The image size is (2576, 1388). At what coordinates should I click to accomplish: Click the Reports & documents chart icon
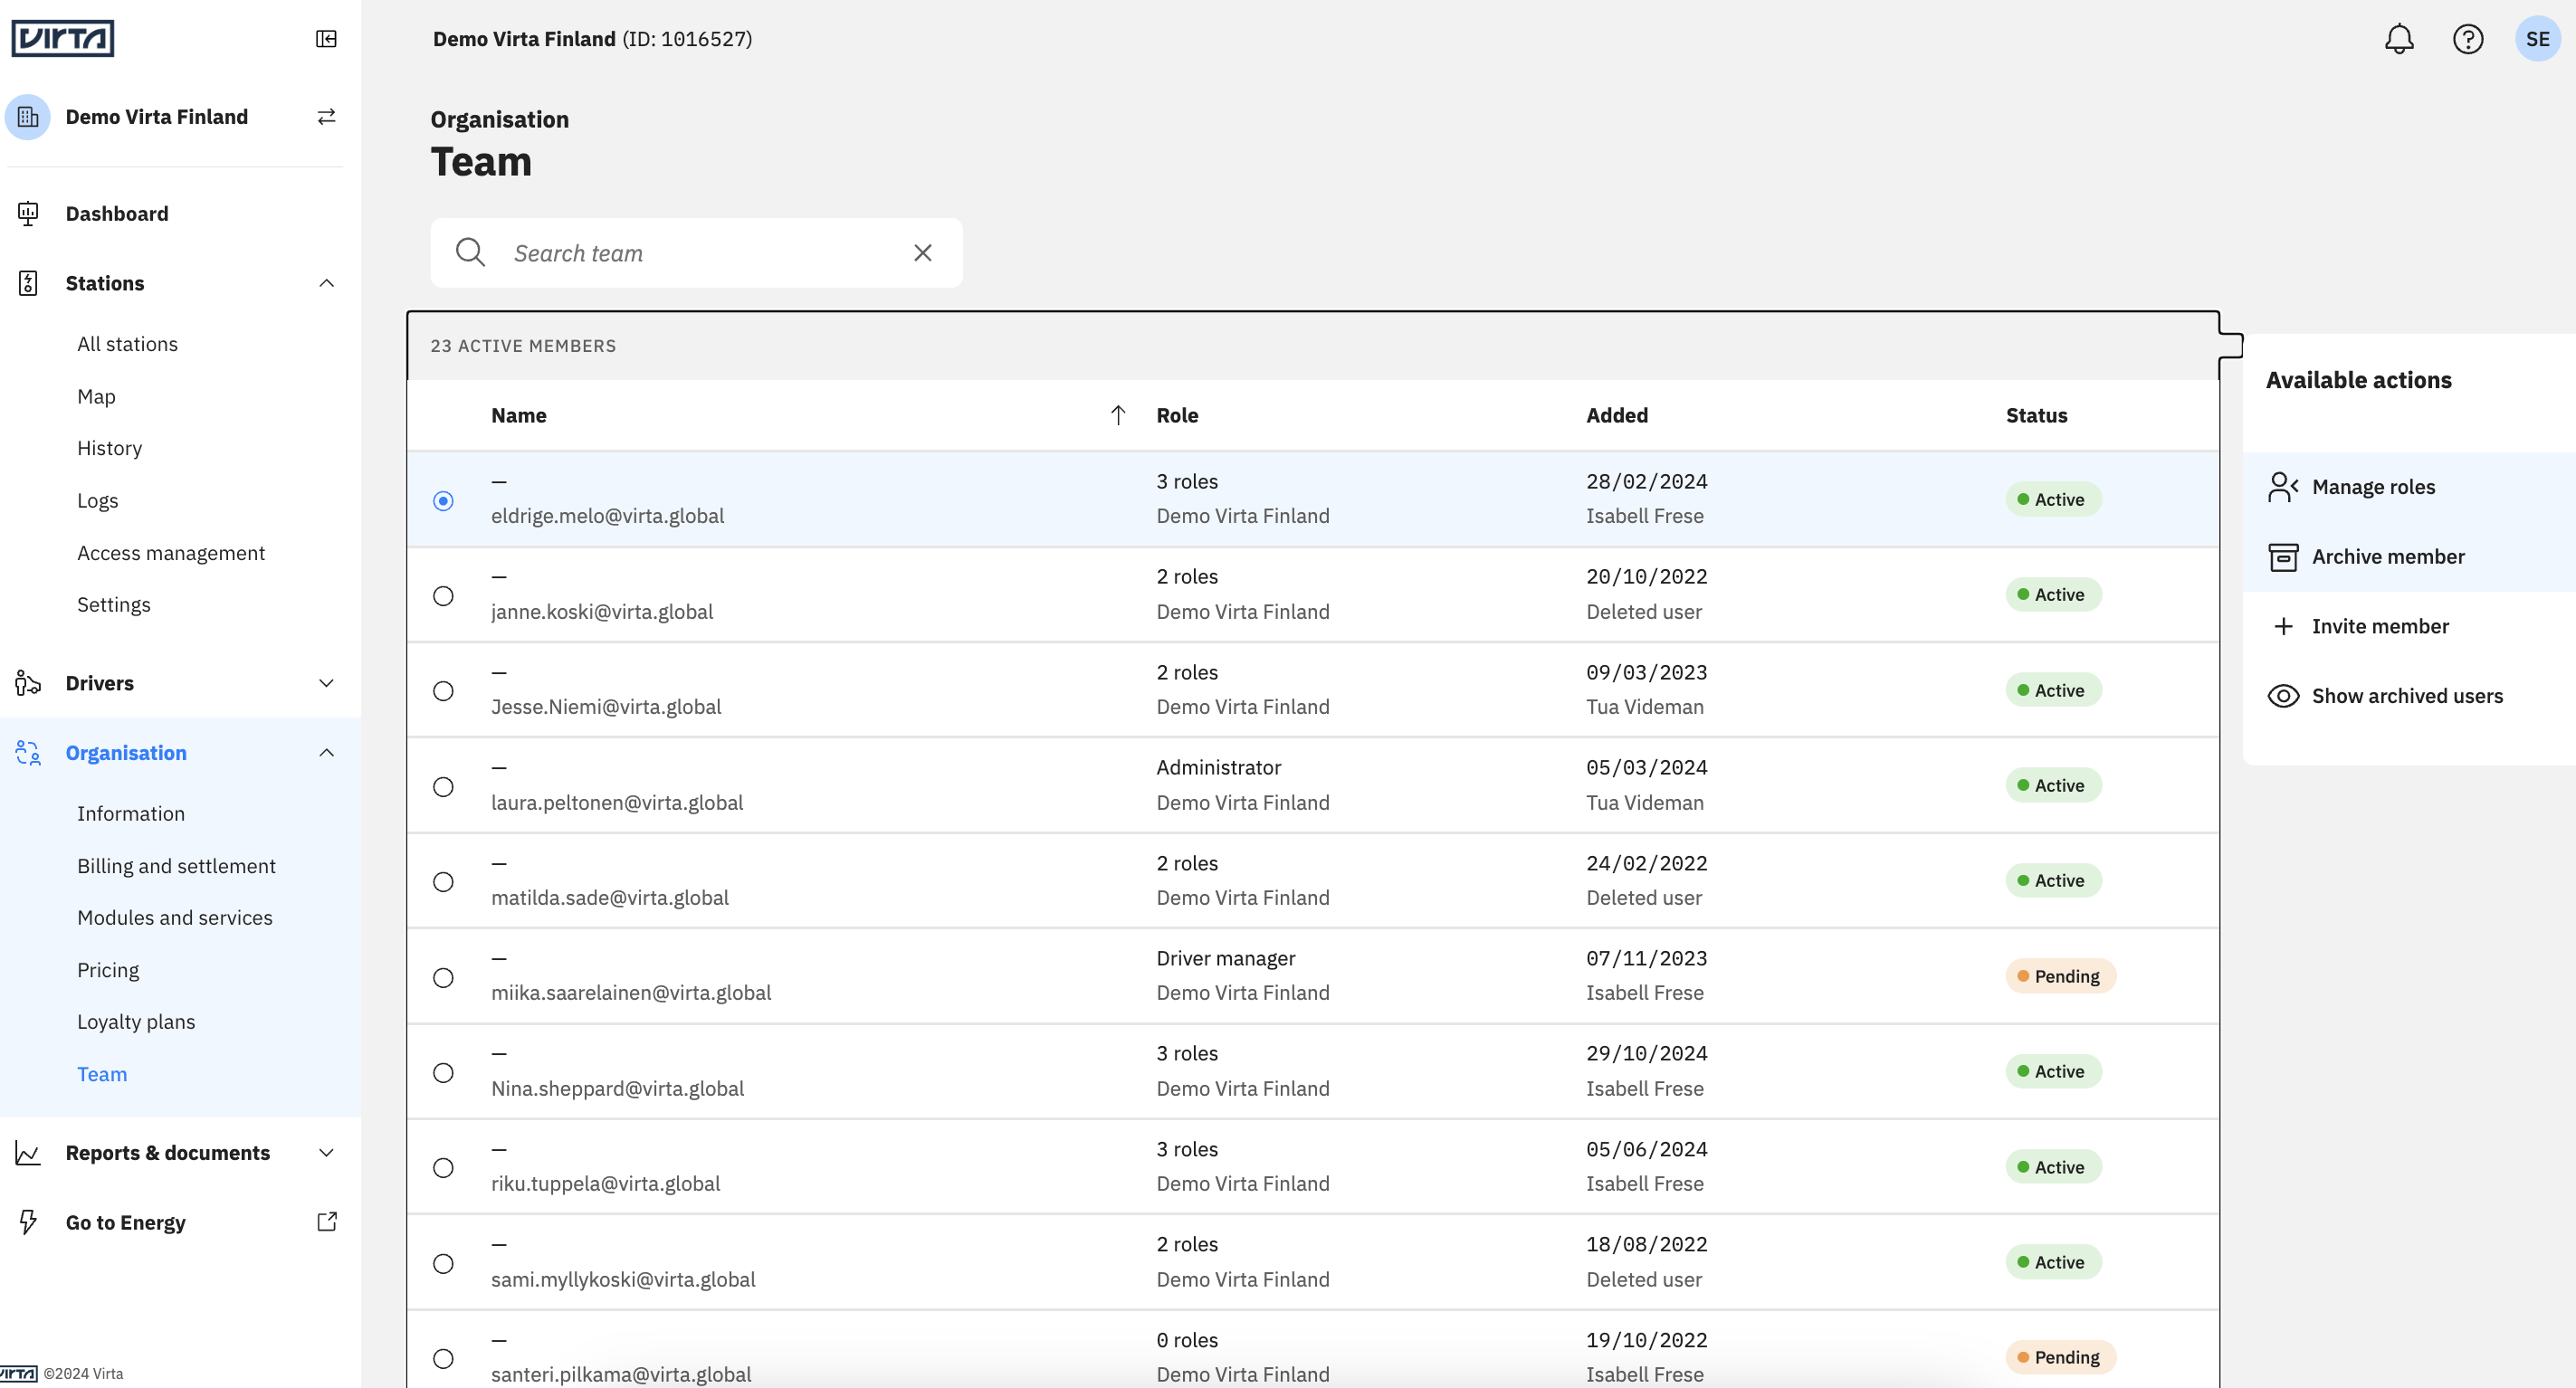(x=28, y=1153)
